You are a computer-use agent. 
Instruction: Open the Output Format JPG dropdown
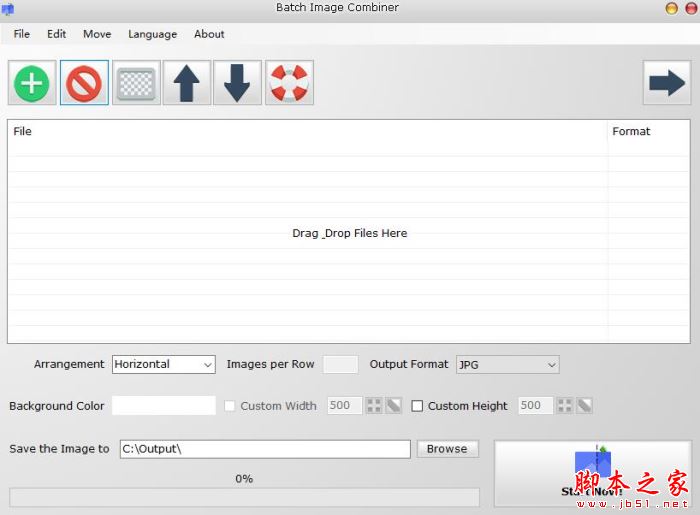(508, 365)
